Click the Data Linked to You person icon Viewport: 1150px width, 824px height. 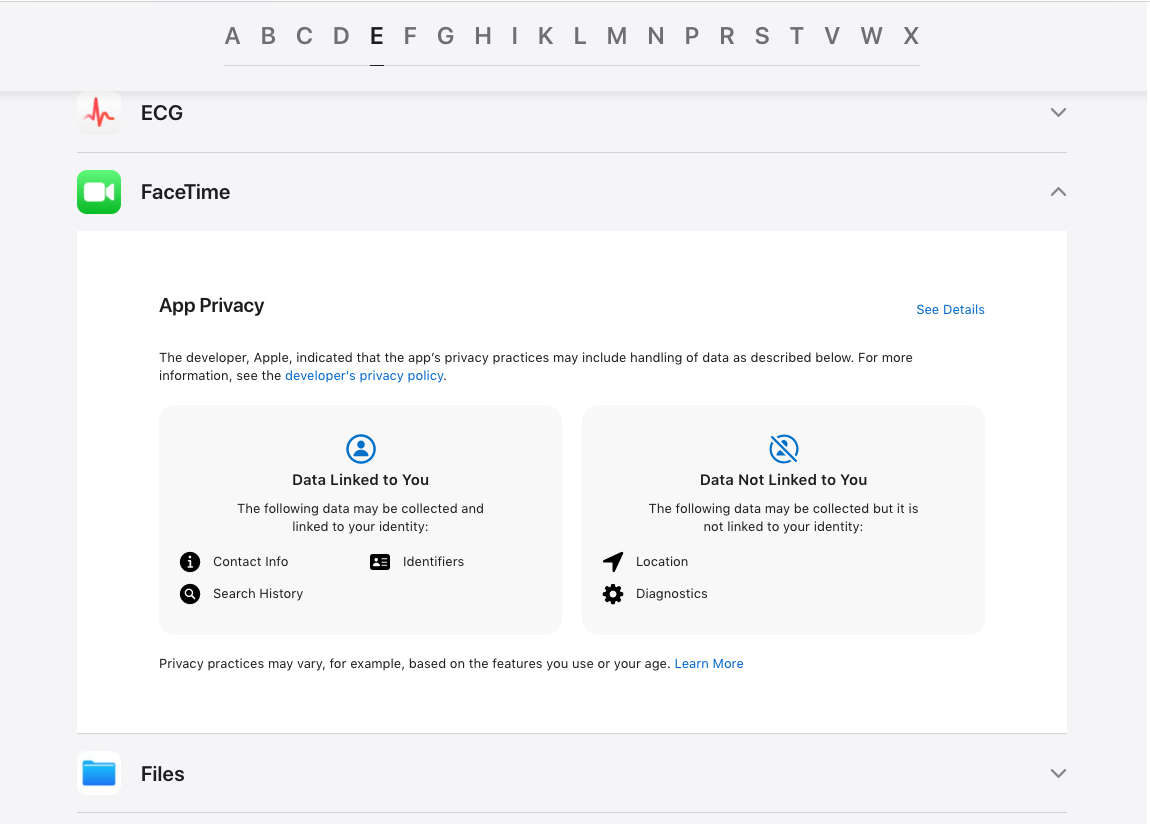point(361,449)
